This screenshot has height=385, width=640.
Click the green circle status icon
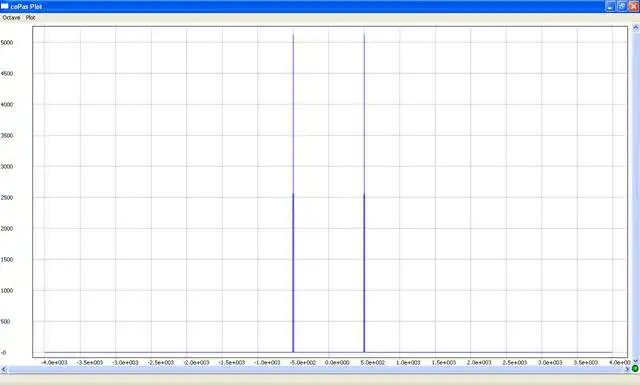[635, 369]
